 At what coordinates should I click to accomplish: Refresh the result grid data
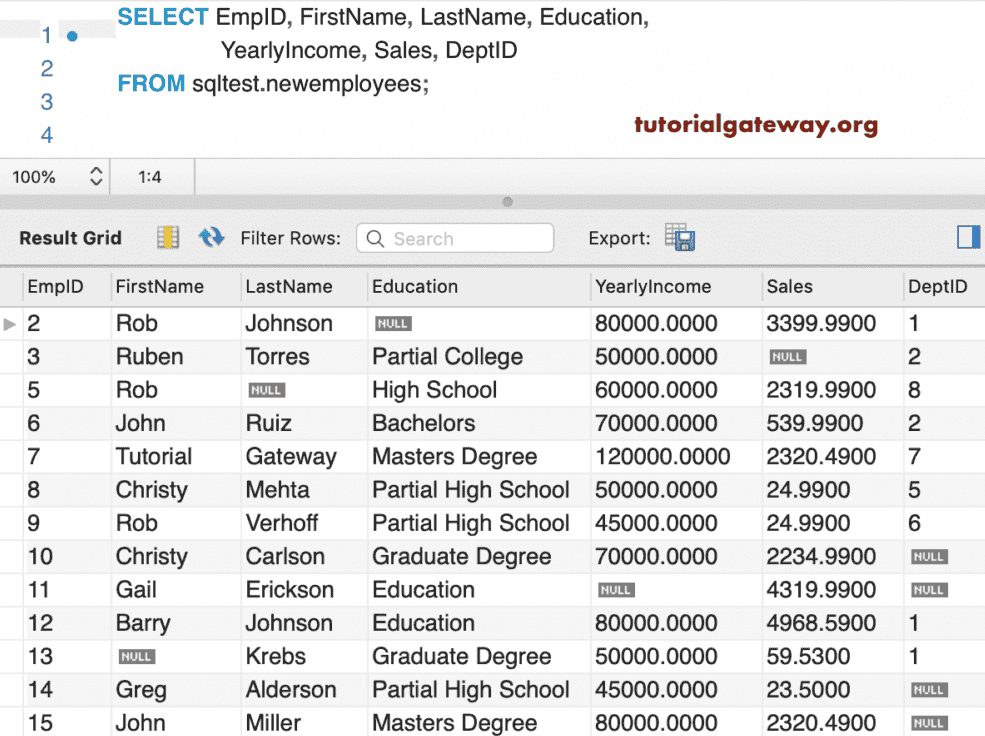[x=211, y=237]
